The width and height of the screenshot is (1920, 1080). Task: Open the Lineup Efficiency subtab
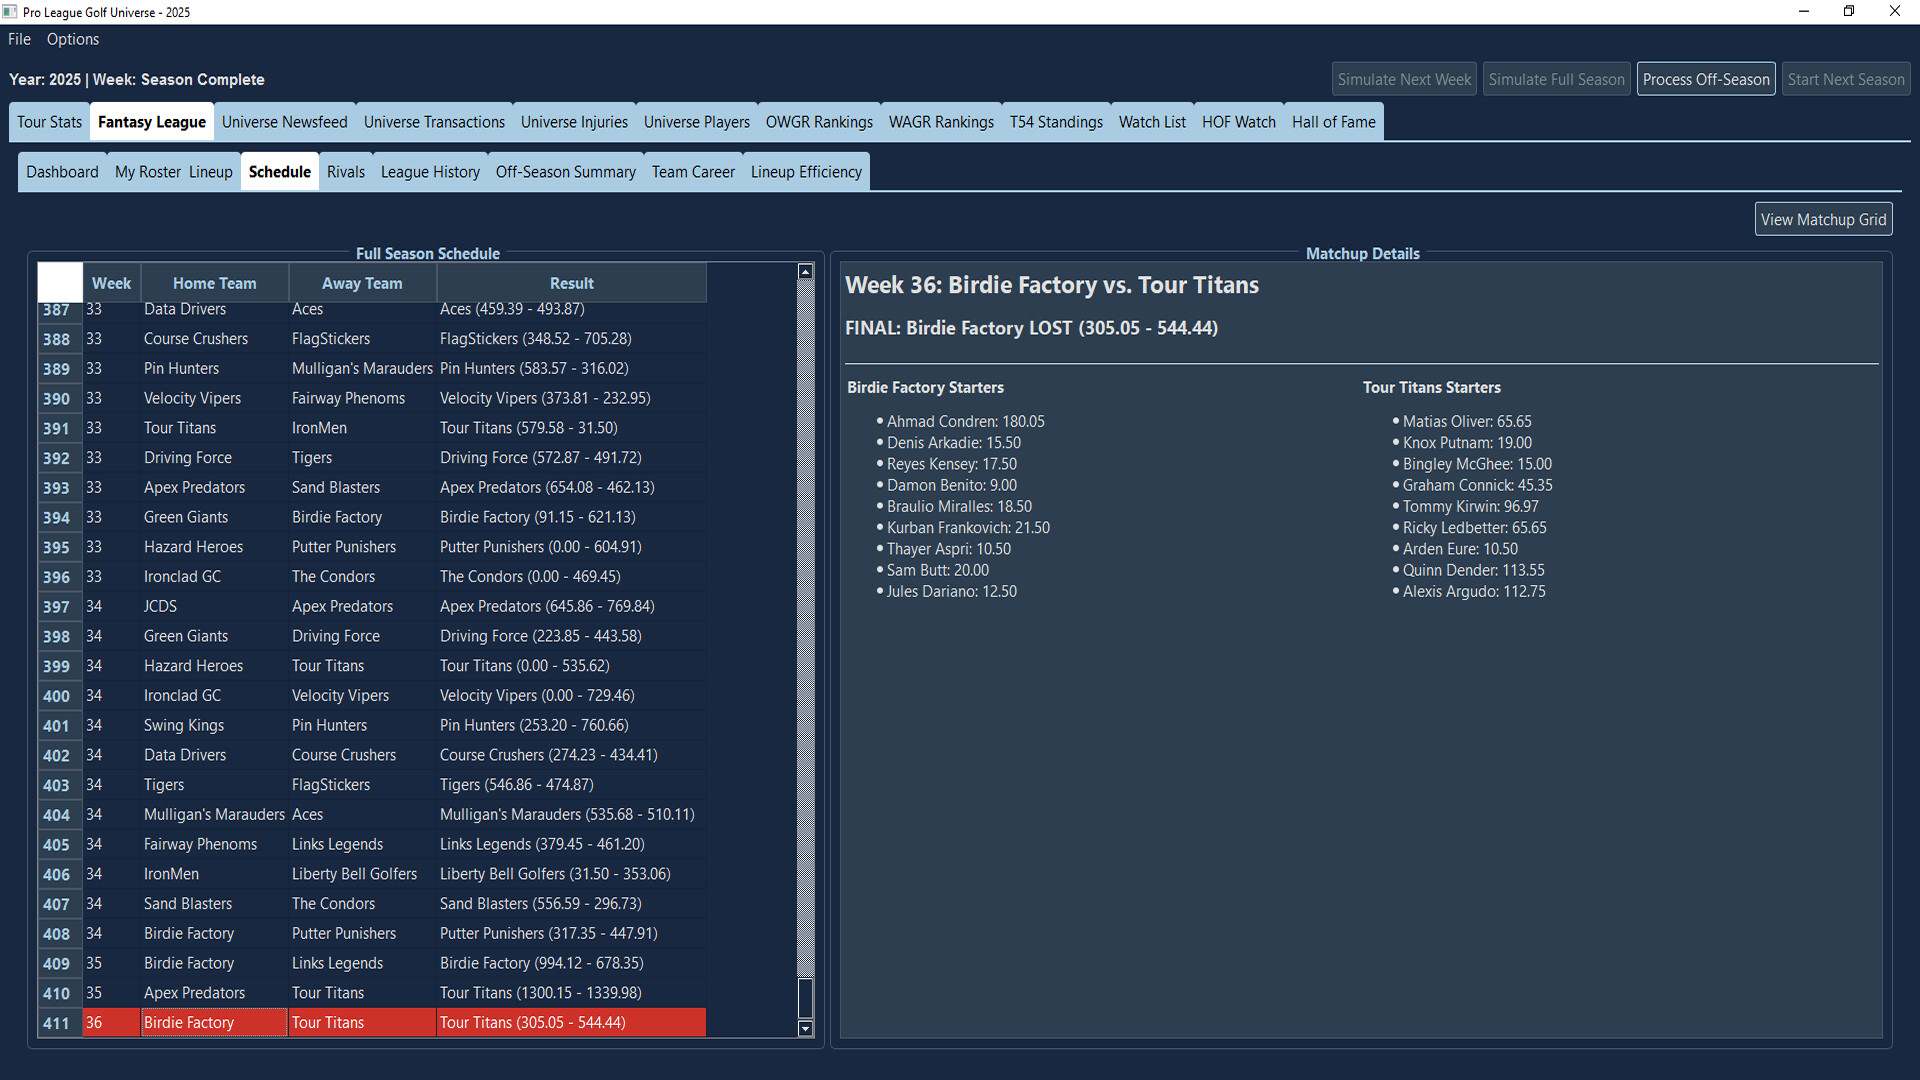pos(805,171)
